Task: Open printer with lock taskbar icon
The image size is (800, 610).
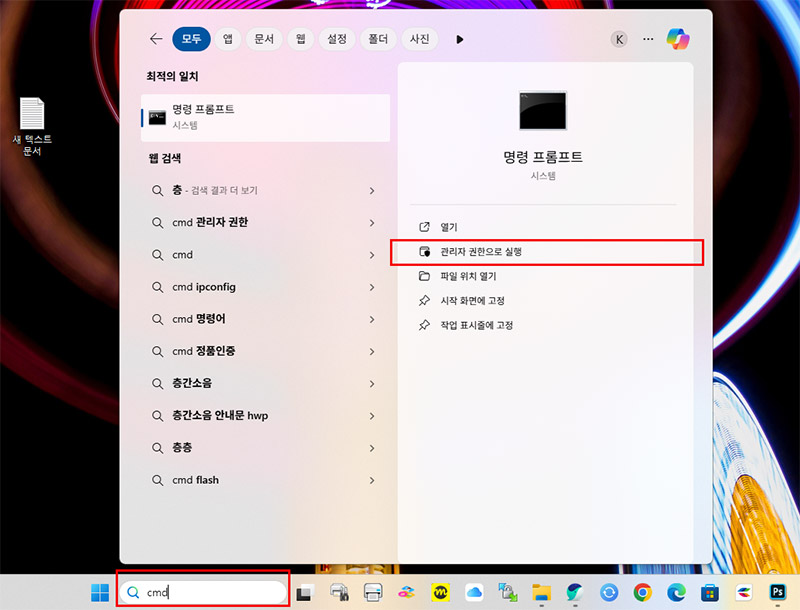Action: tap(339, 592)
